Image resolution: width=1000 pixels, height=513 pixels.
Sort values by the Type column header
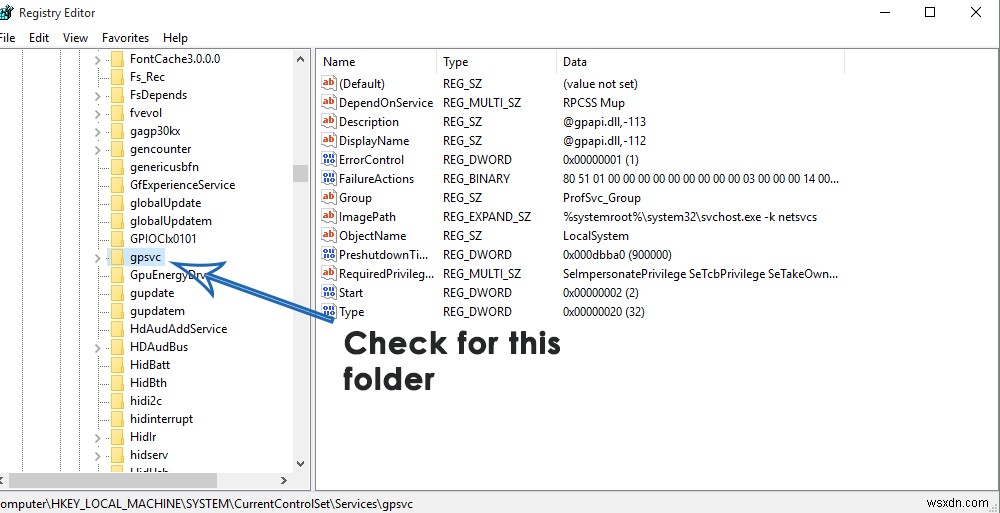[496, 62]
